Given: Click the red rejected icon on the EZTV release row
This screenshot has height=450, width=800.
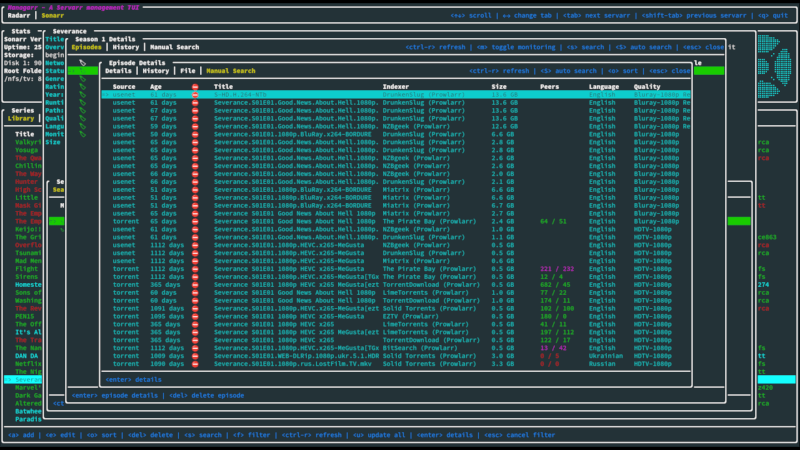Looking at the screenshot, I should coord(195,318).
